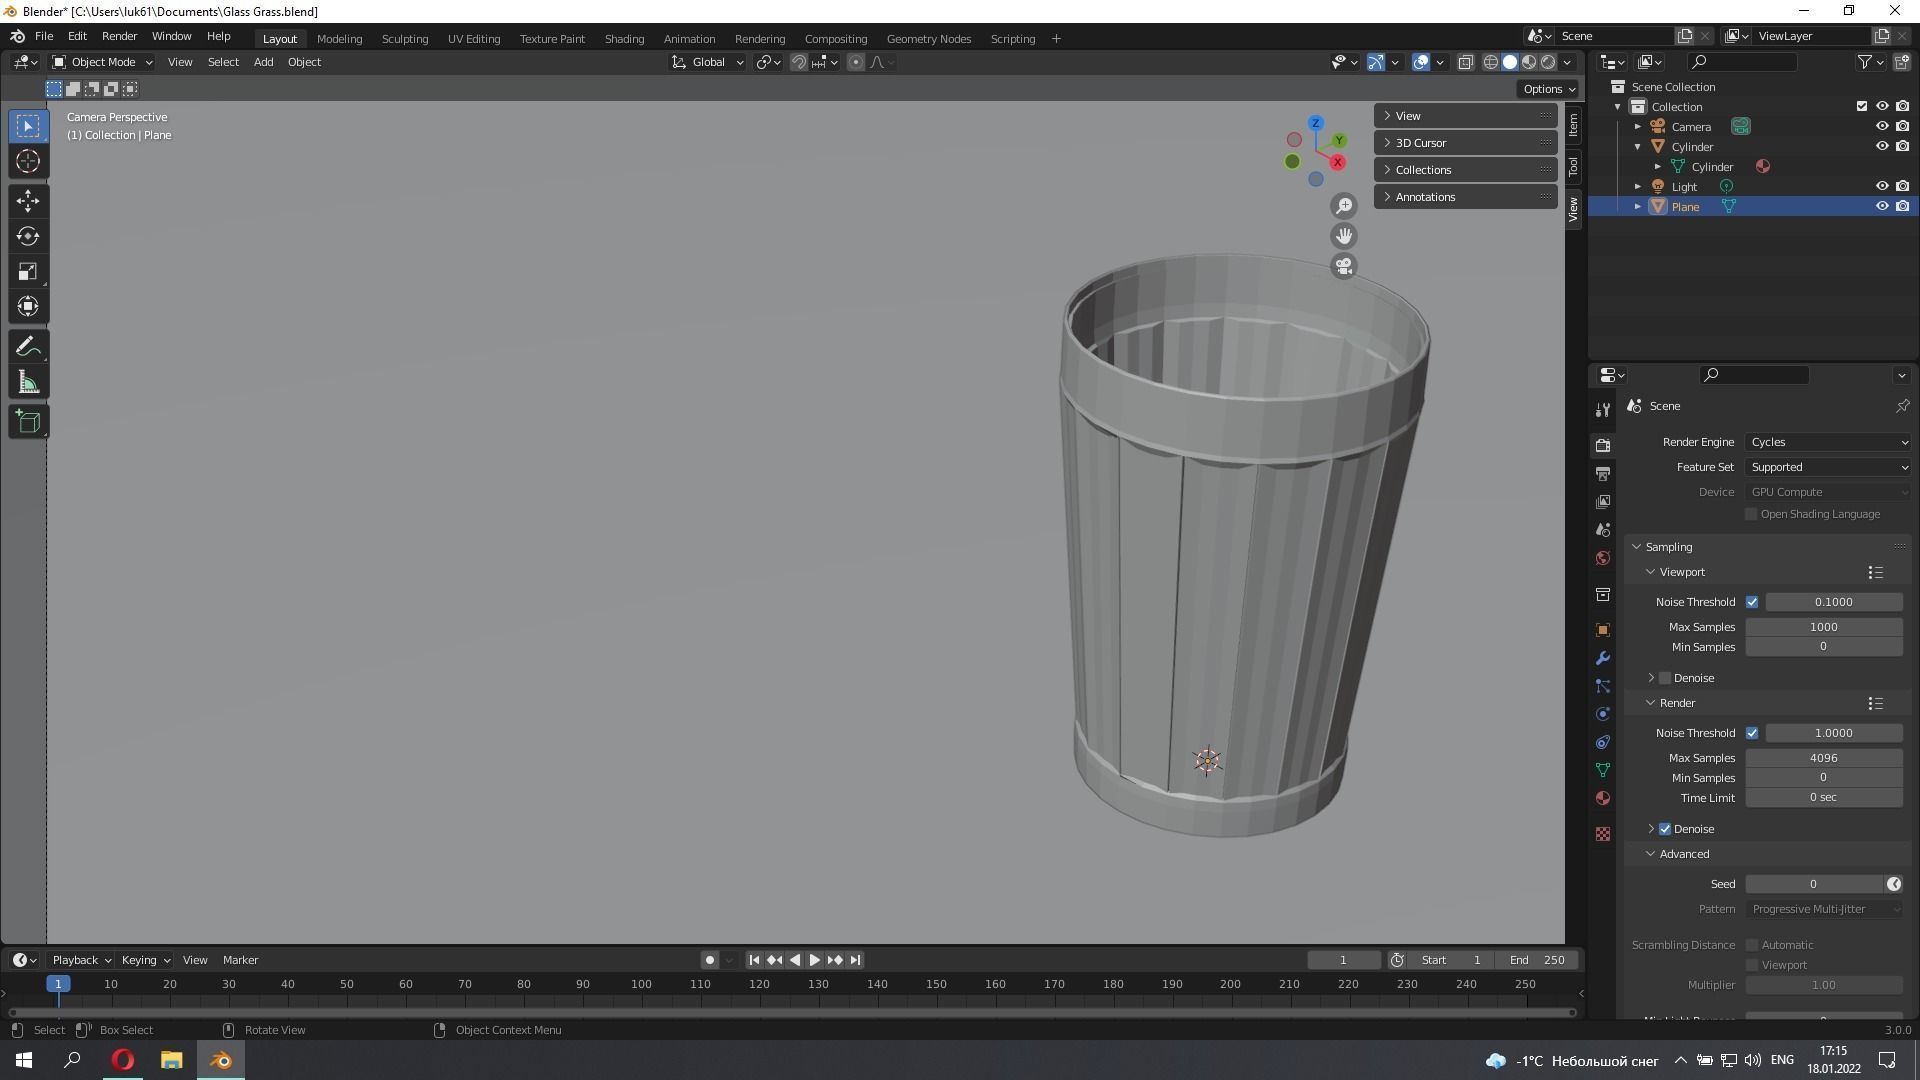Uncheck Collection exclude checkbox
Viewport: 1920px width, 1080px height.
pos(1861,106)
